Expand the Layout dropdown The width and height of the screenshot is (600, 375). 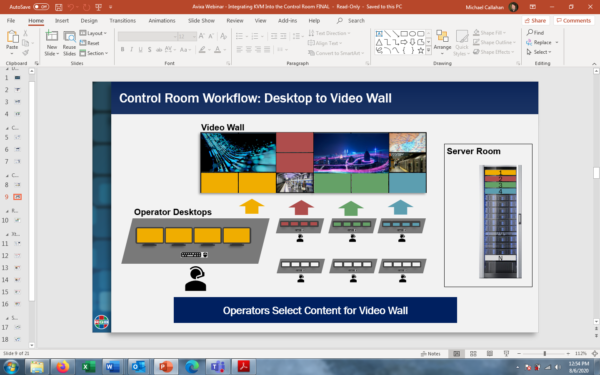point(93,33)
